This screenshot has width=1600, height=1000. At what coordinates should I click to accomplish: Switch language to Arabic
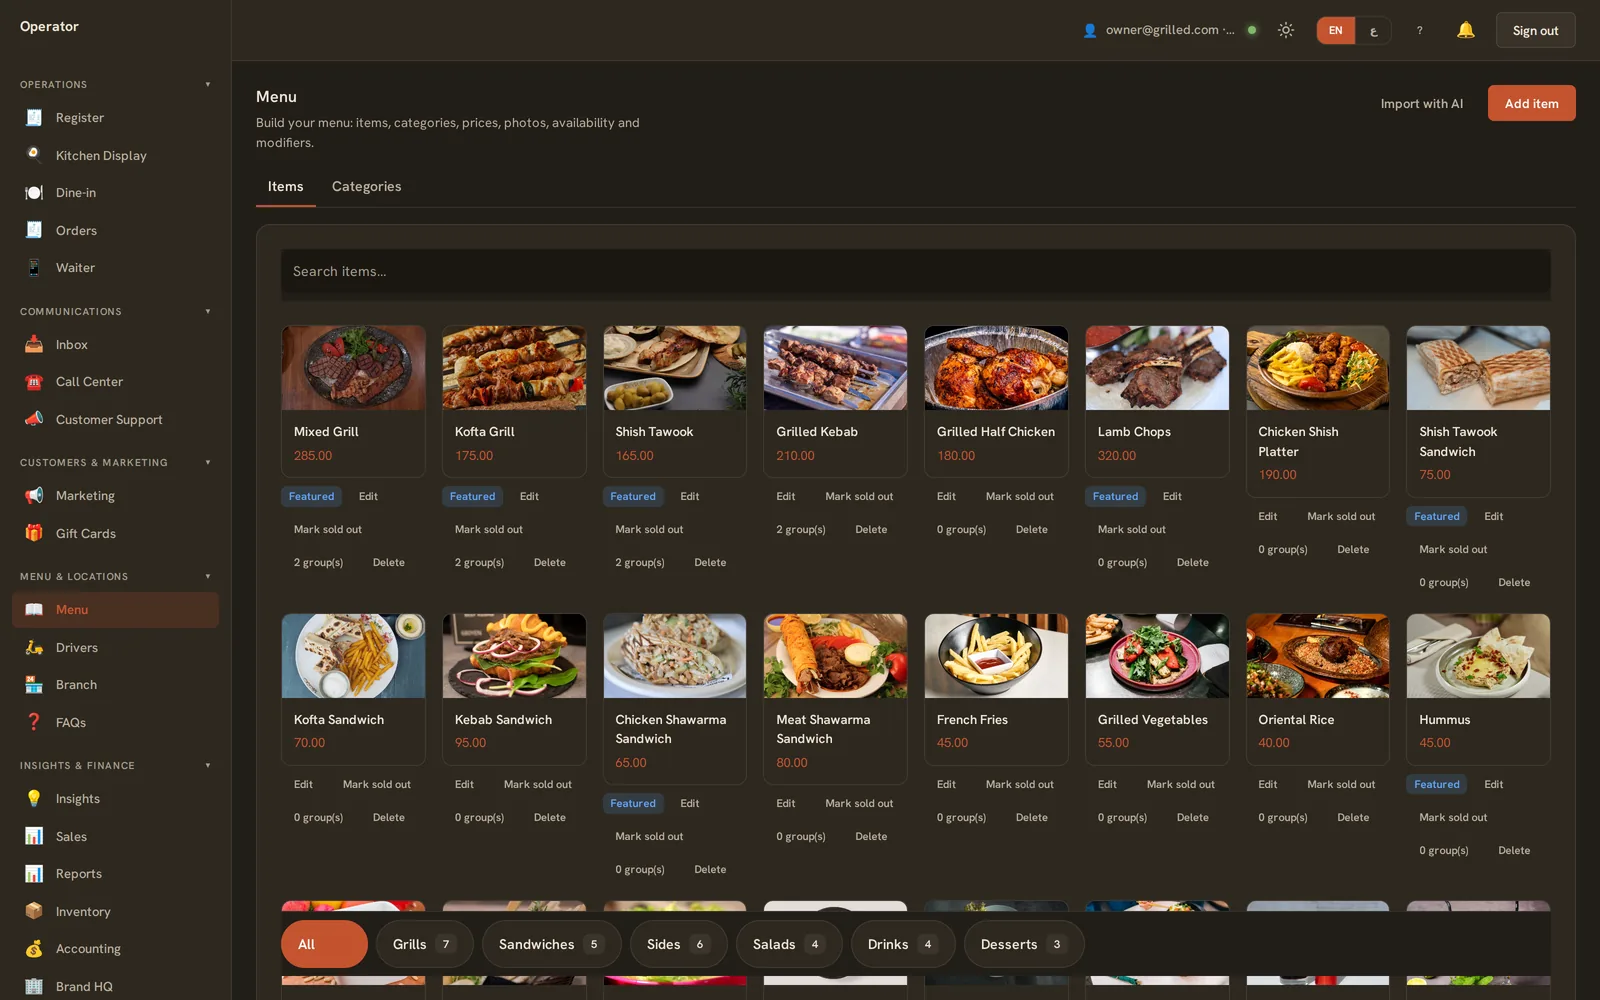pos(1373,30)
